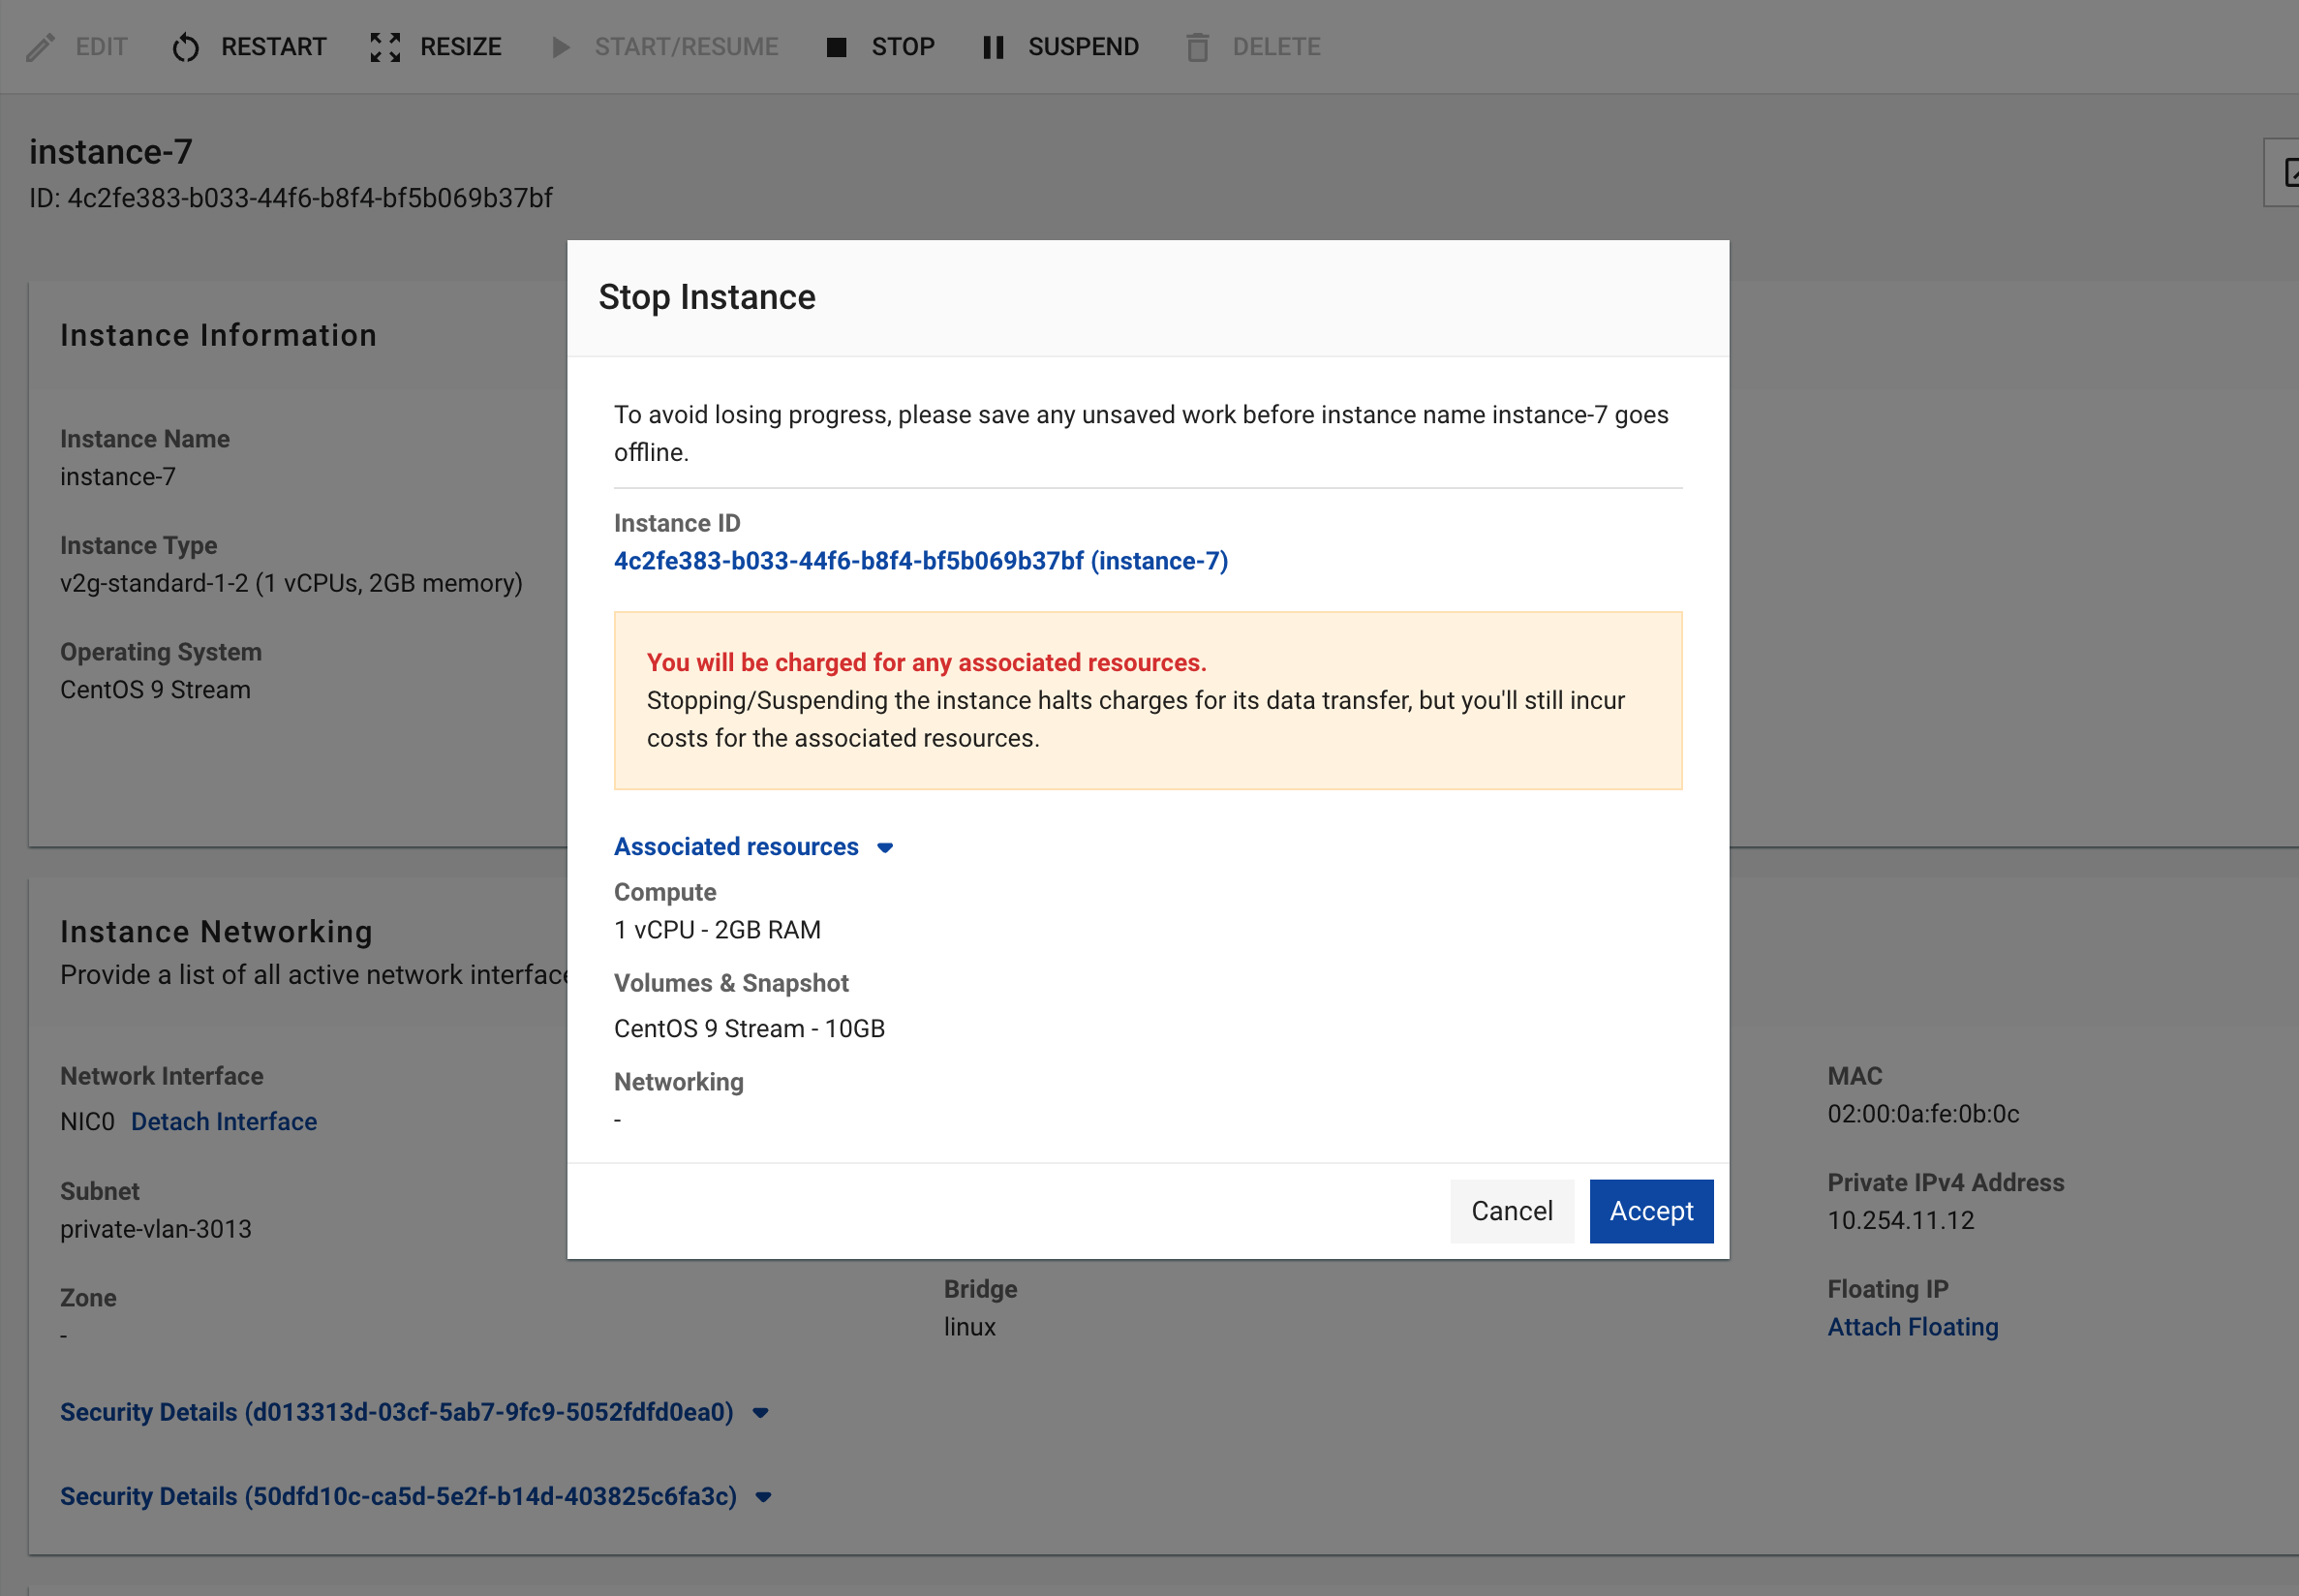
Task: Click the RESTART toolbar label
Action: (273, 47)
